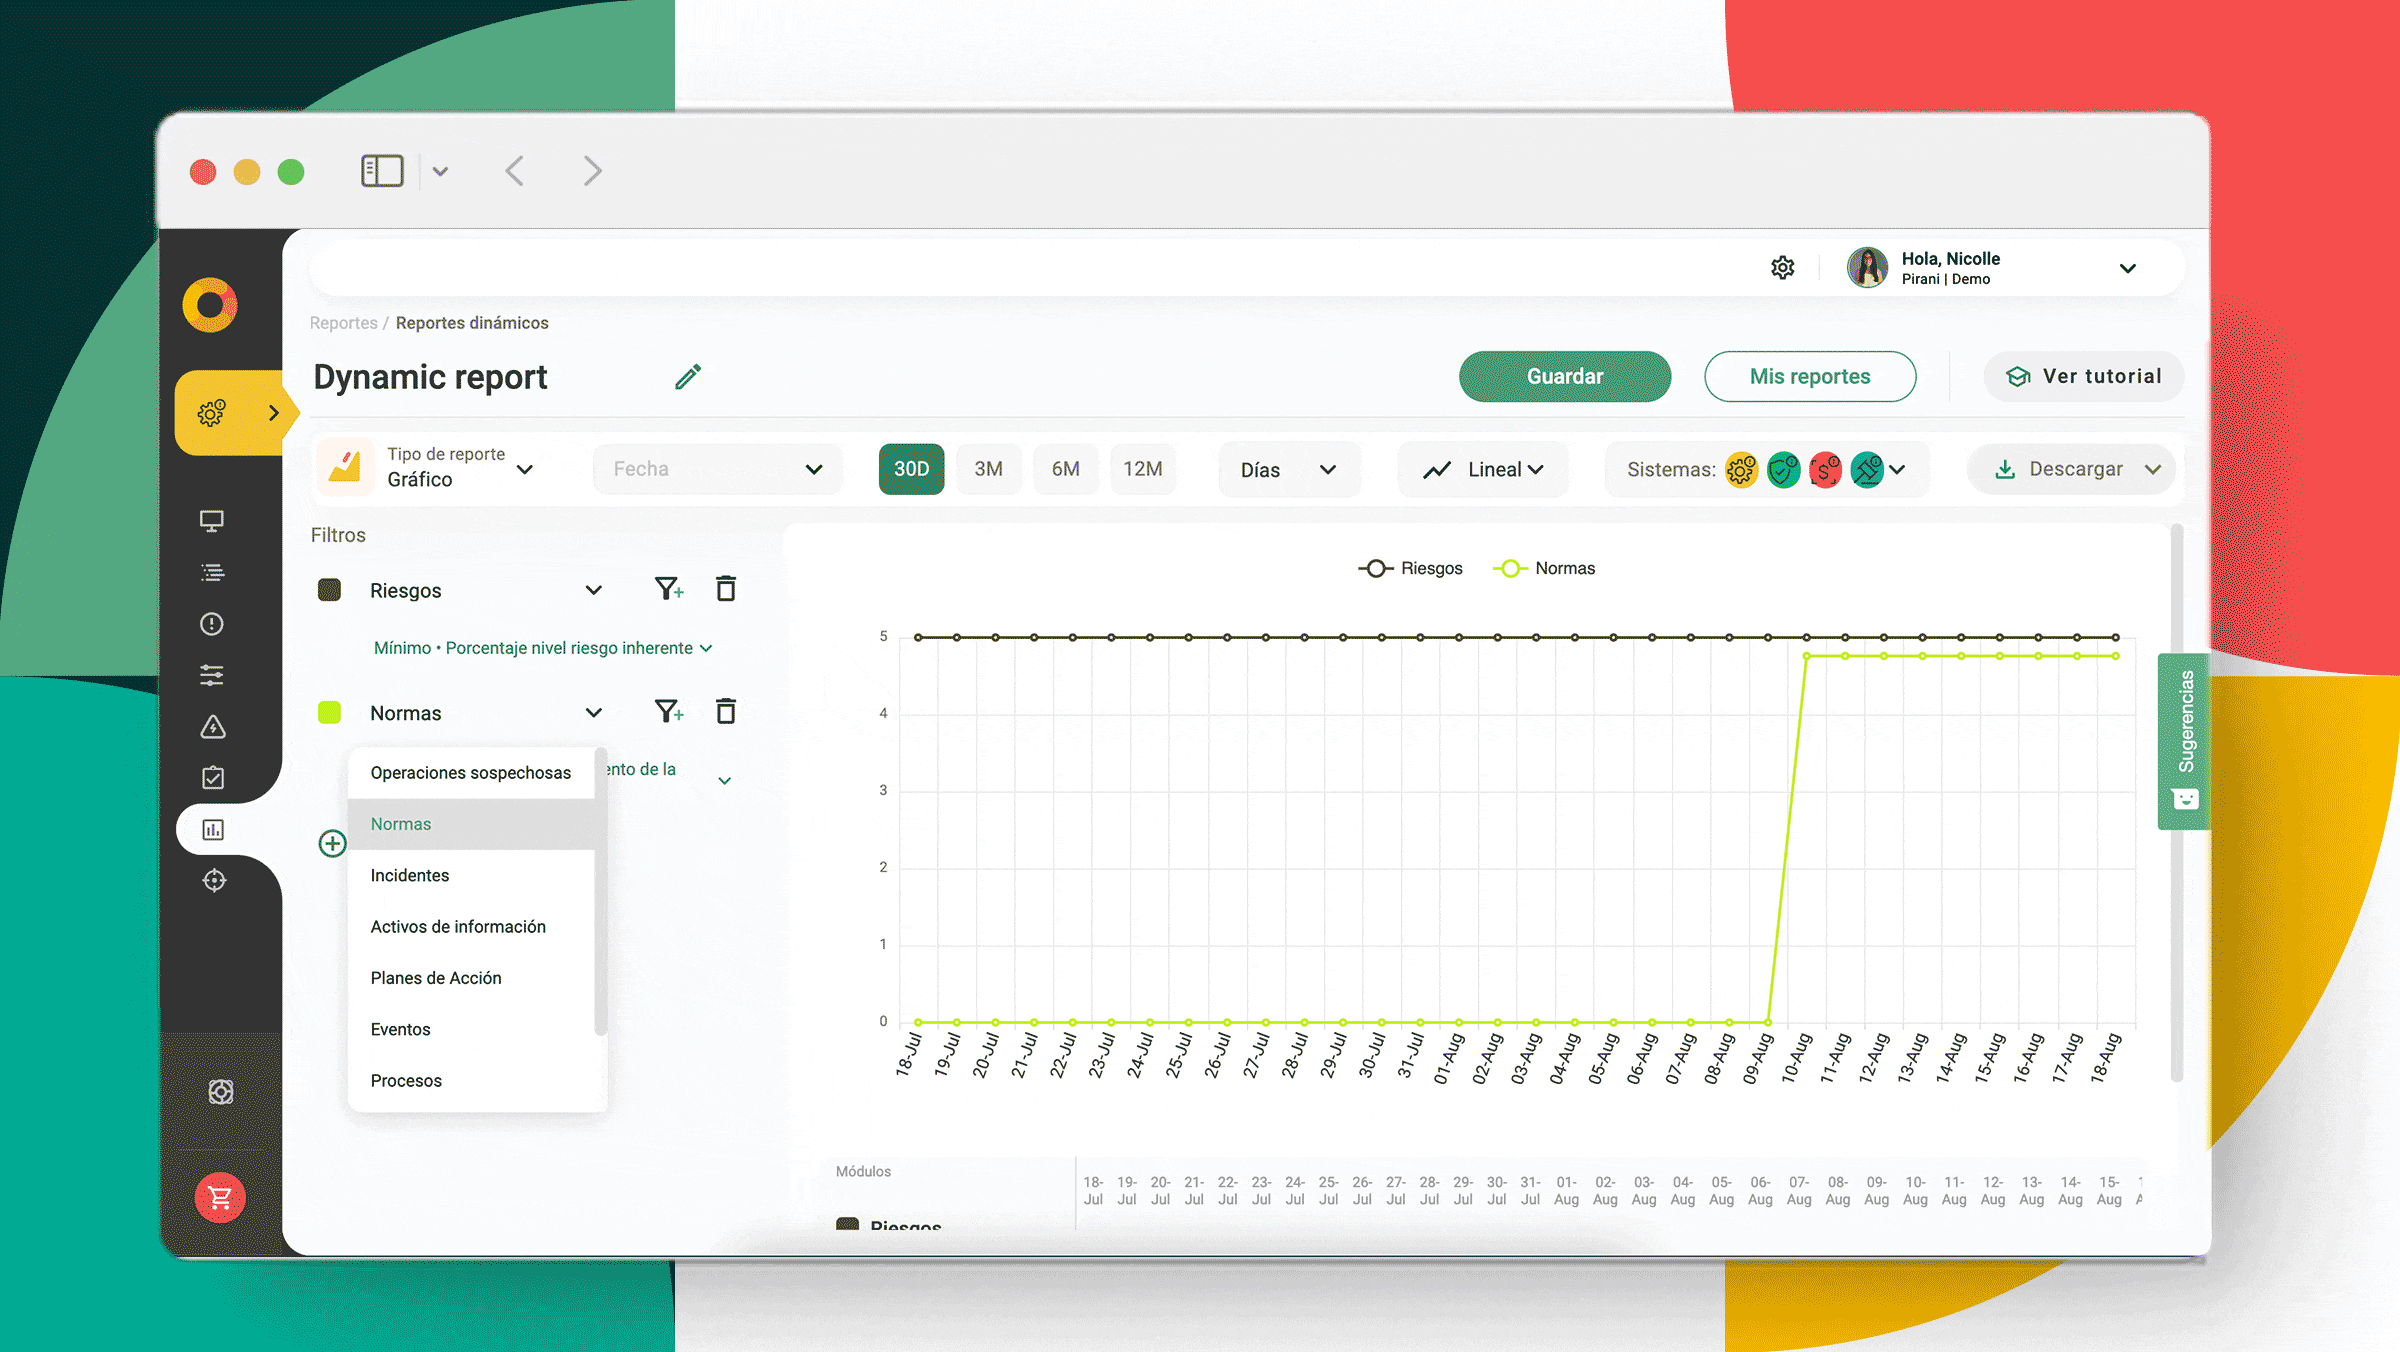
Task: Choose Incidentes from the module list
Action: 410,875
